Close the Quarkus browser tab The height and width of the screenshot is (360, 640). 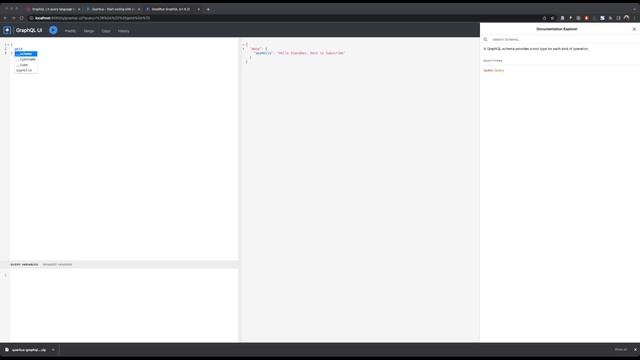point(139,9)
